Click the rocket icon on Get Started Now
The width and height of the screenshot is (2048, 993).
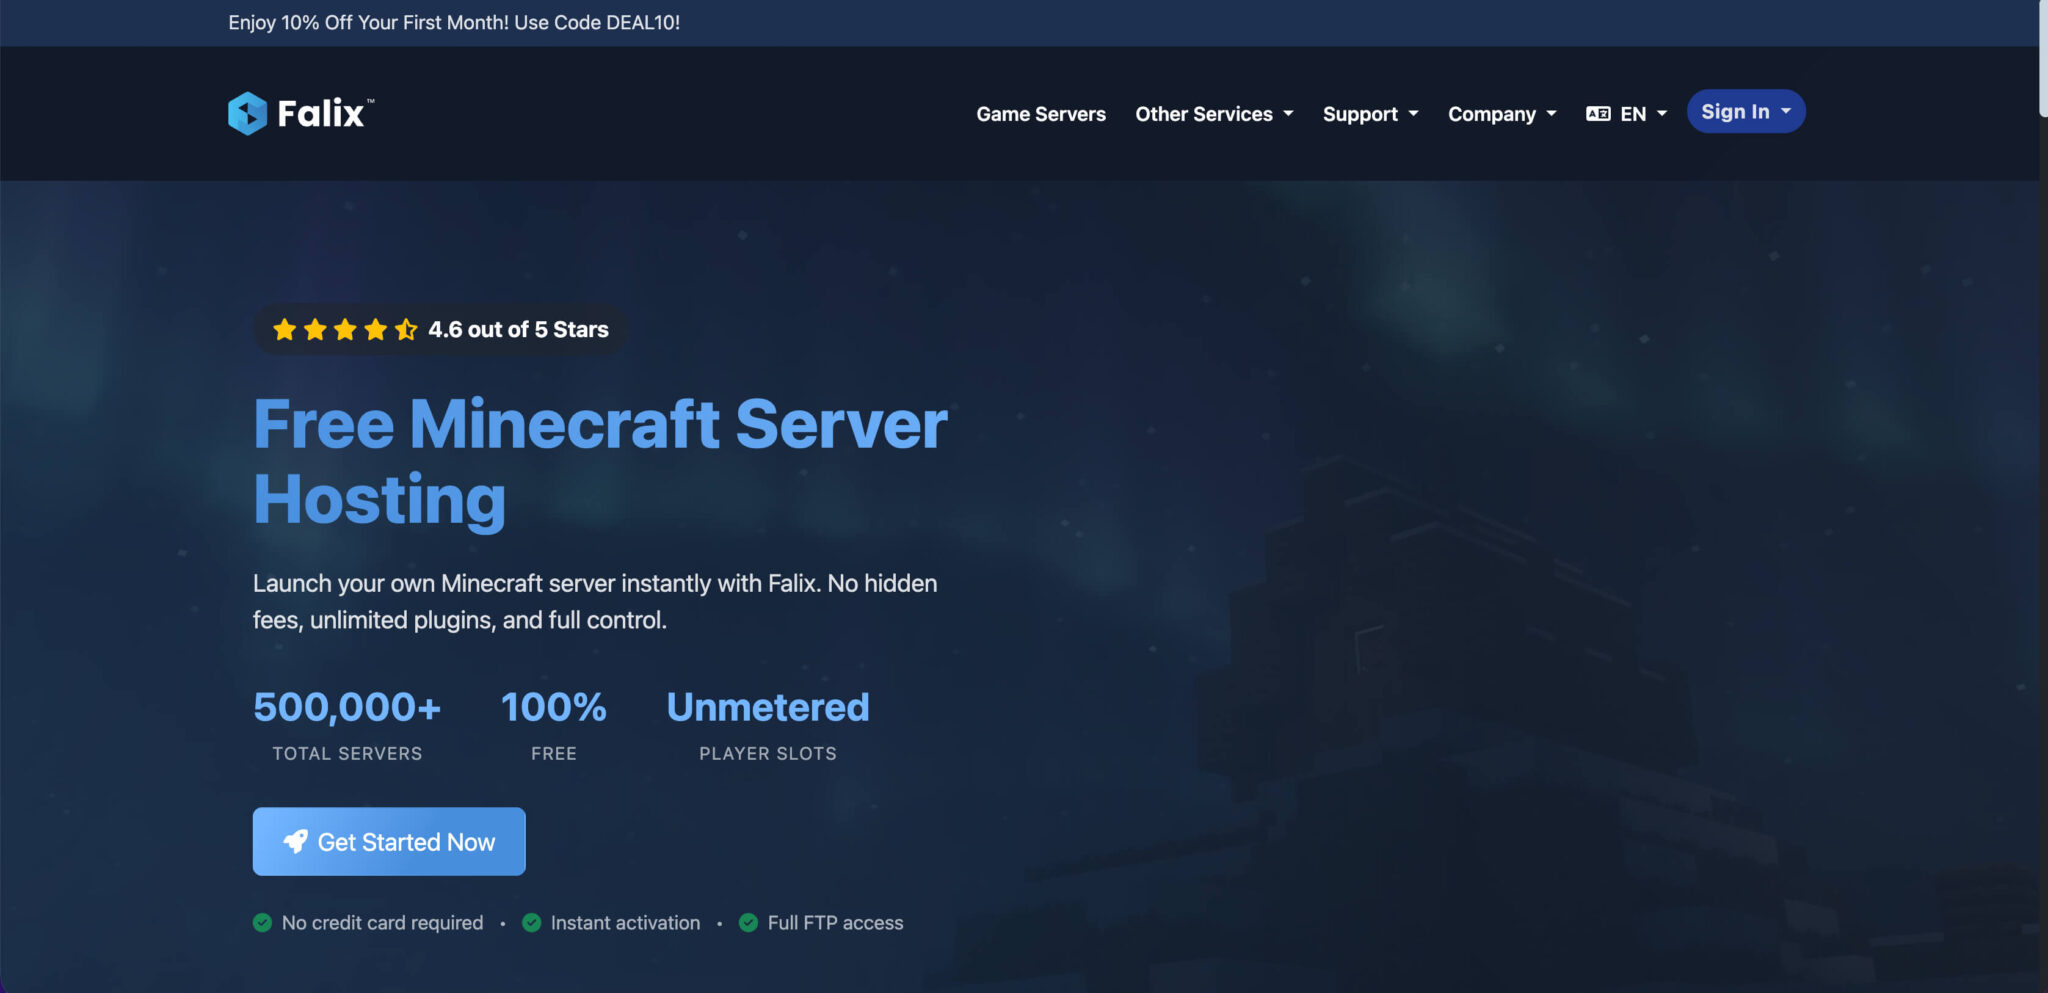(x=294, y=841)
